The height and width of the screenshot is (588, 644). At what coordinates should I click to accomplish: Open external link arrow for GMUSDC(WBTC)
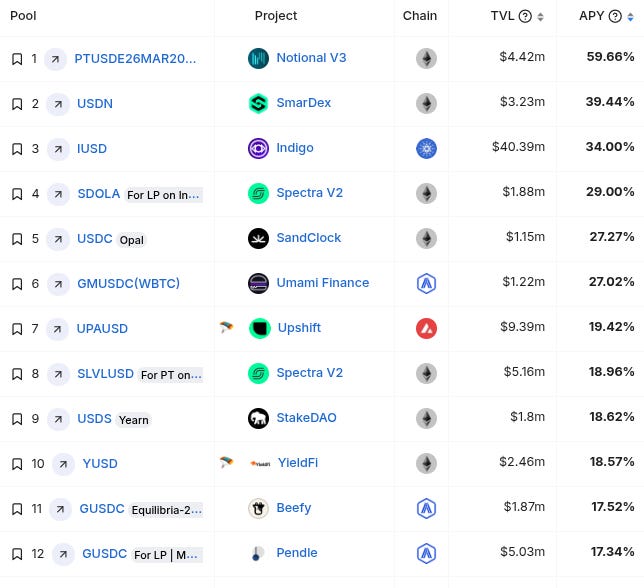pyautogui.click(x=58, y=284)
